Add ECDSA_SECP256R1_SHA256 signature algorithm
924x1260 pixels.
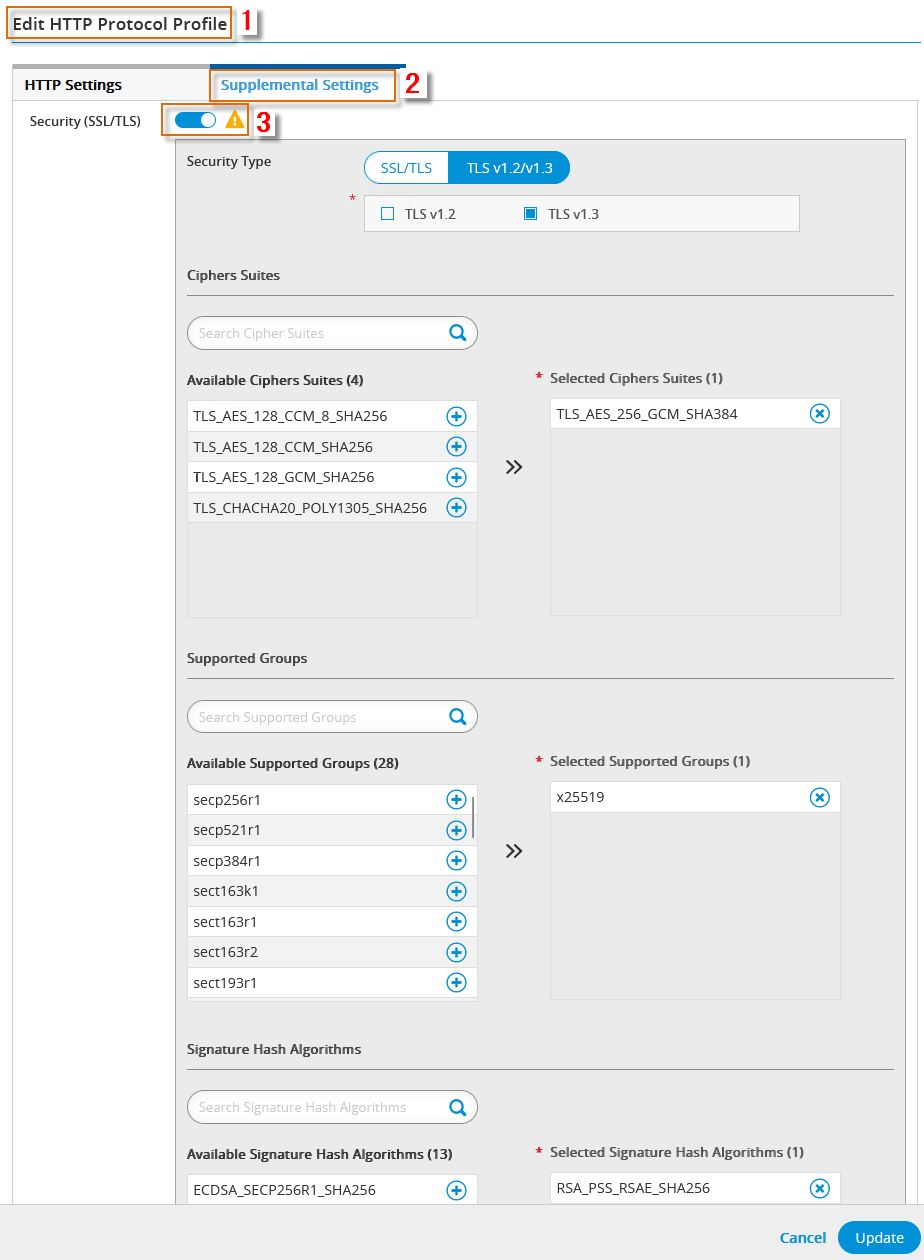pyautogui.click(x=456, y=1190)
